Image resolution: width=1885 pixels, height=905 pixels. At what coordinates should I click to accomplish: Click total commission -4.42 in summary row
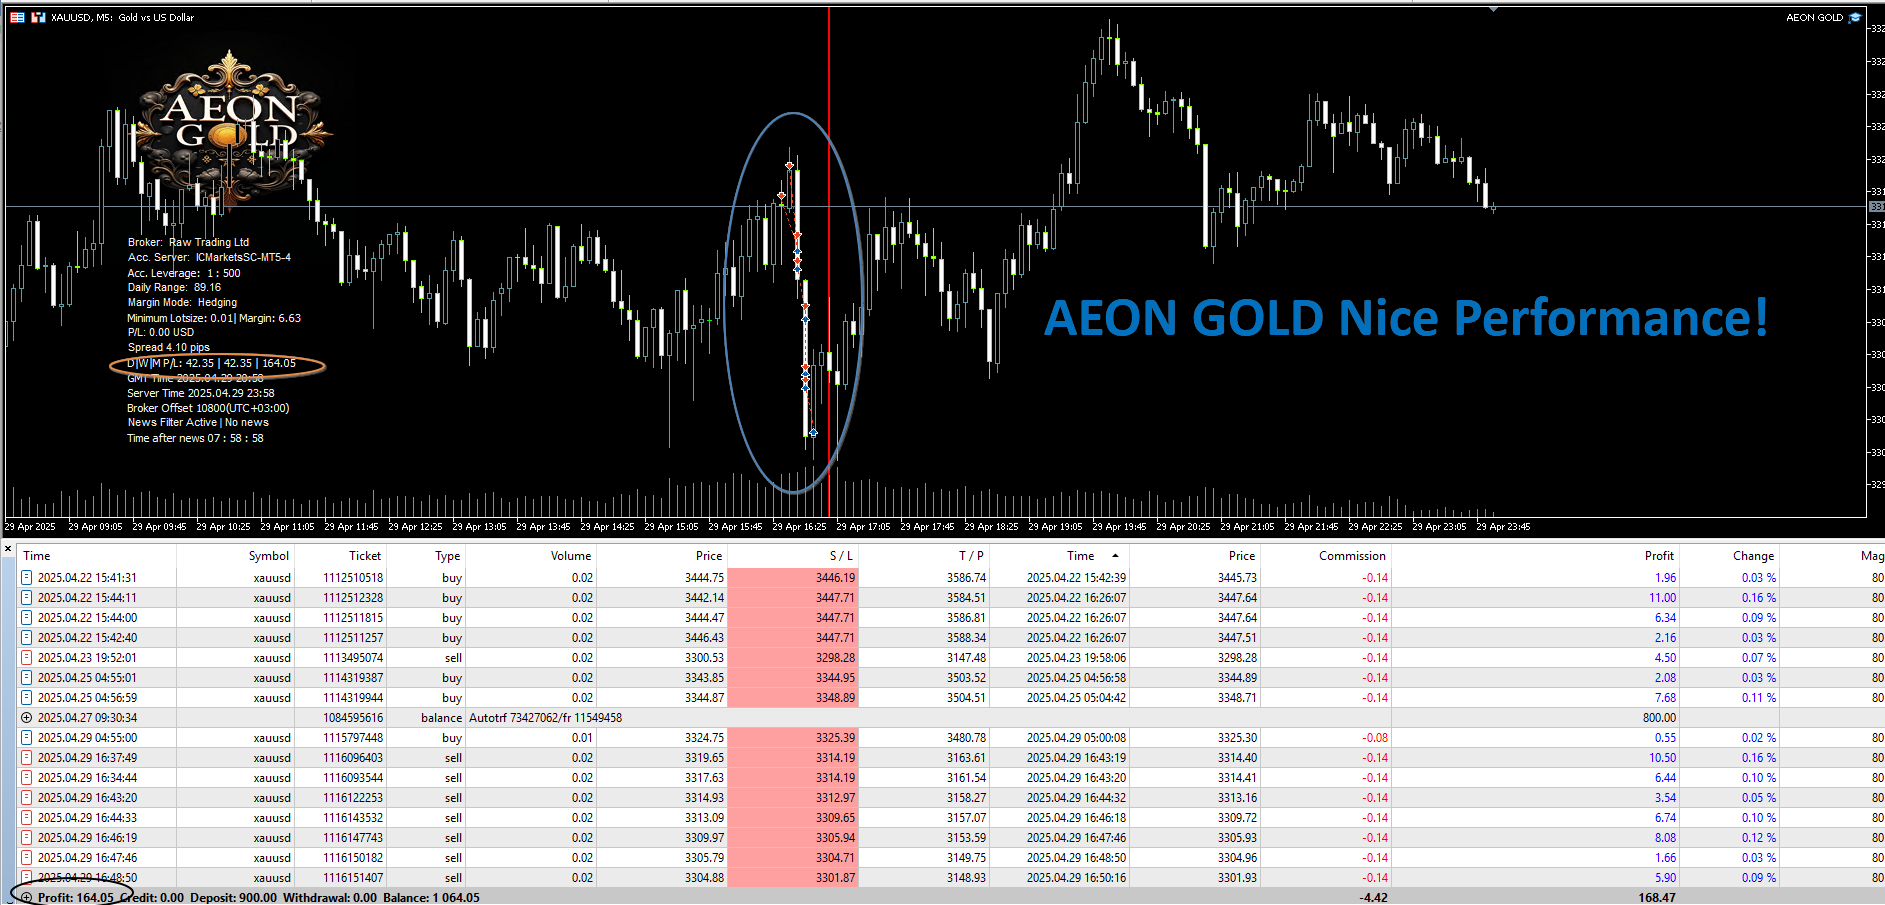pyautogui.click(x=1374, y=898)
